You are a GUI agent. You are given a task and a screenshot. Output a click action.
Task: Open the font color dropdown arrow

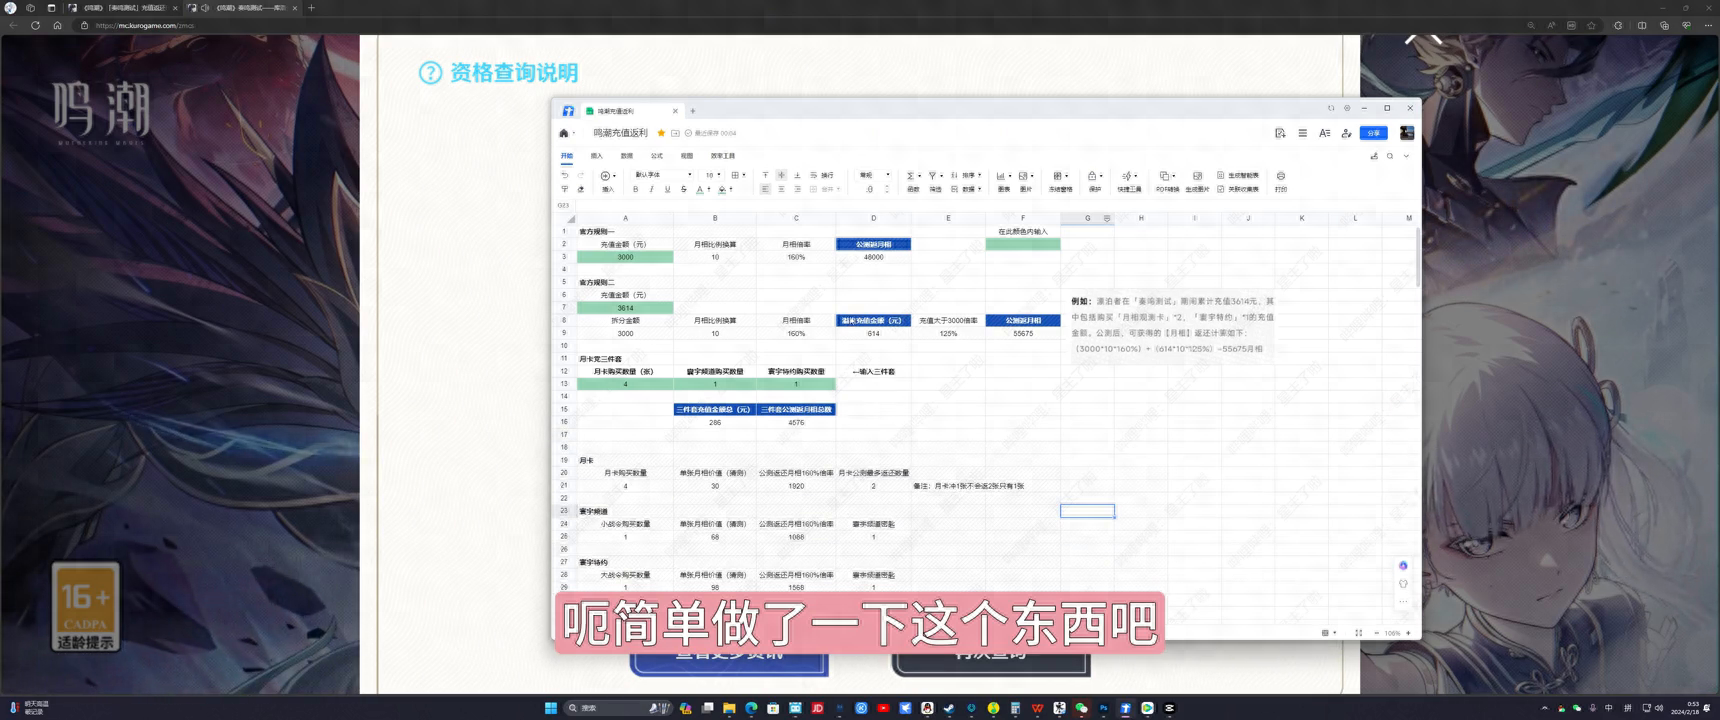click(x=709, y=189)
